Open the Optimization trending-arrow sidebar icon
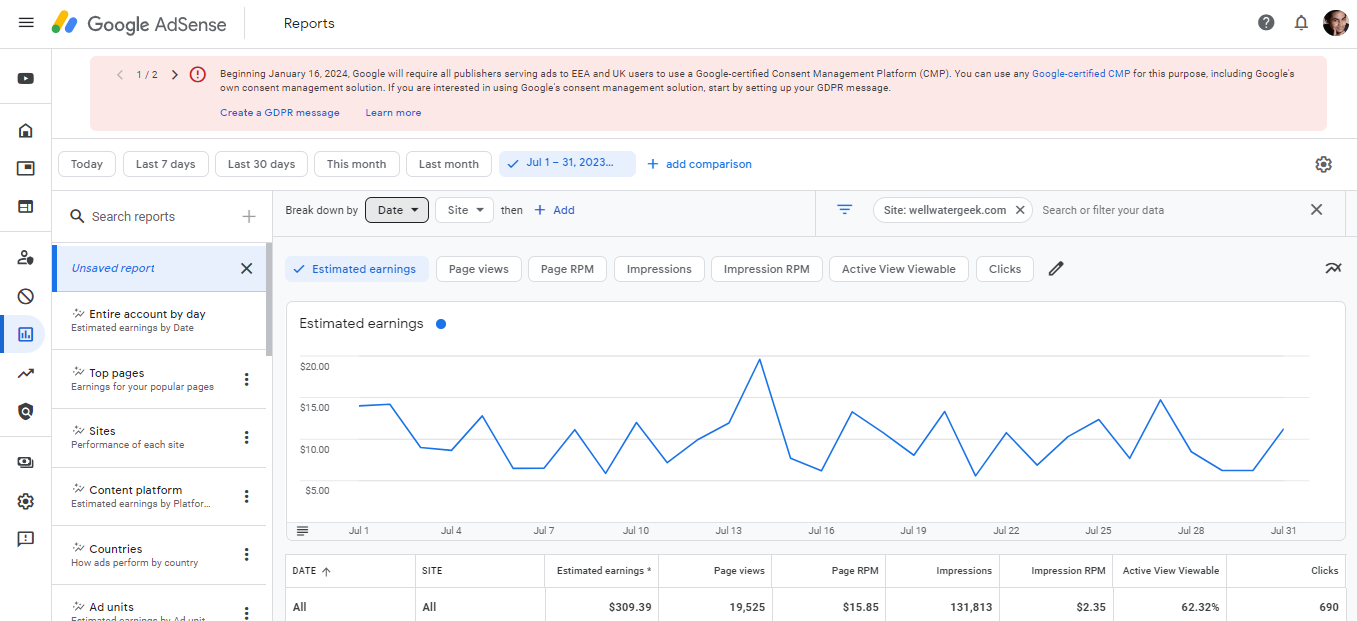This screenshot has width=1357, height=621. 26,373
